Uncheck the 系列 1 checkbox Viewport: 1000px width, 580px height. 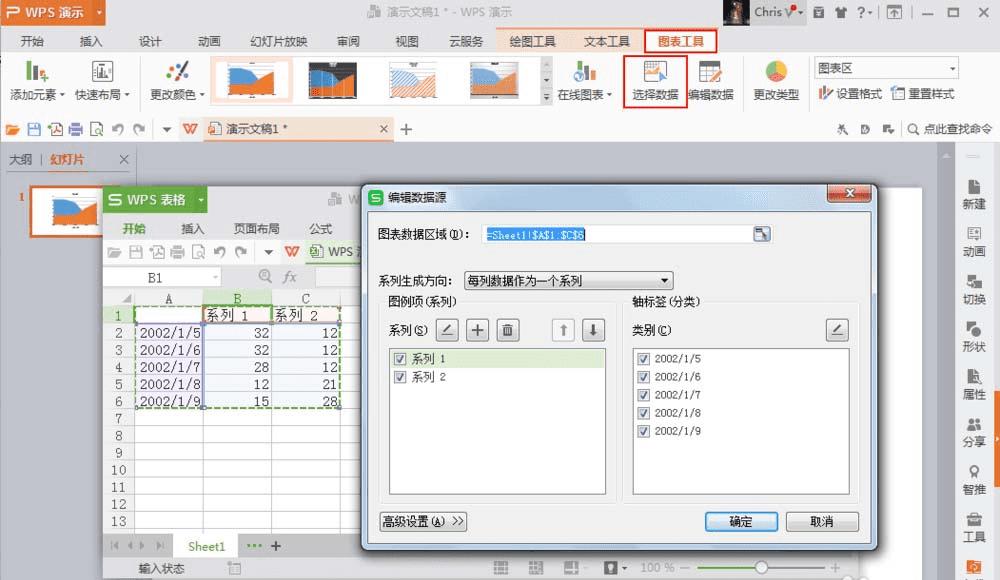pos(400,359)
